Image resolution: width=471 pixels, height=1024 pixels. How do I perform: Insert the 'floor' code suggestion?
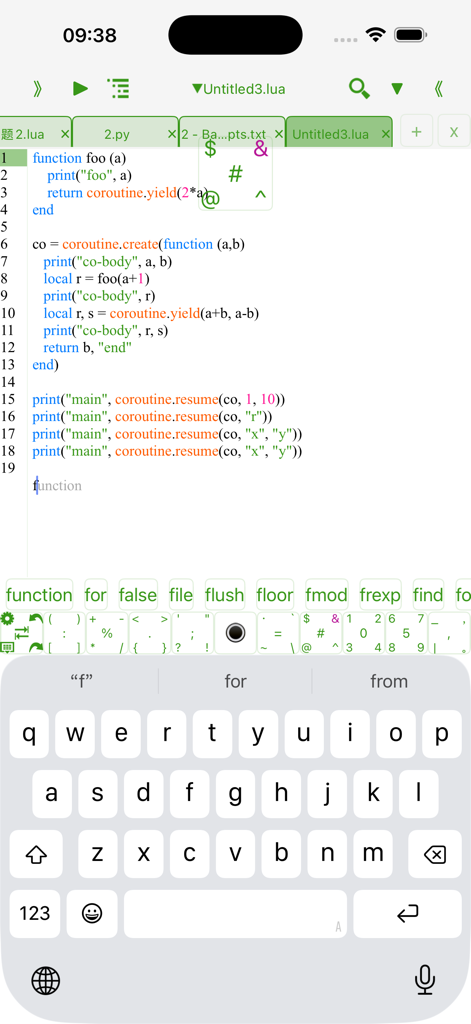275,595
